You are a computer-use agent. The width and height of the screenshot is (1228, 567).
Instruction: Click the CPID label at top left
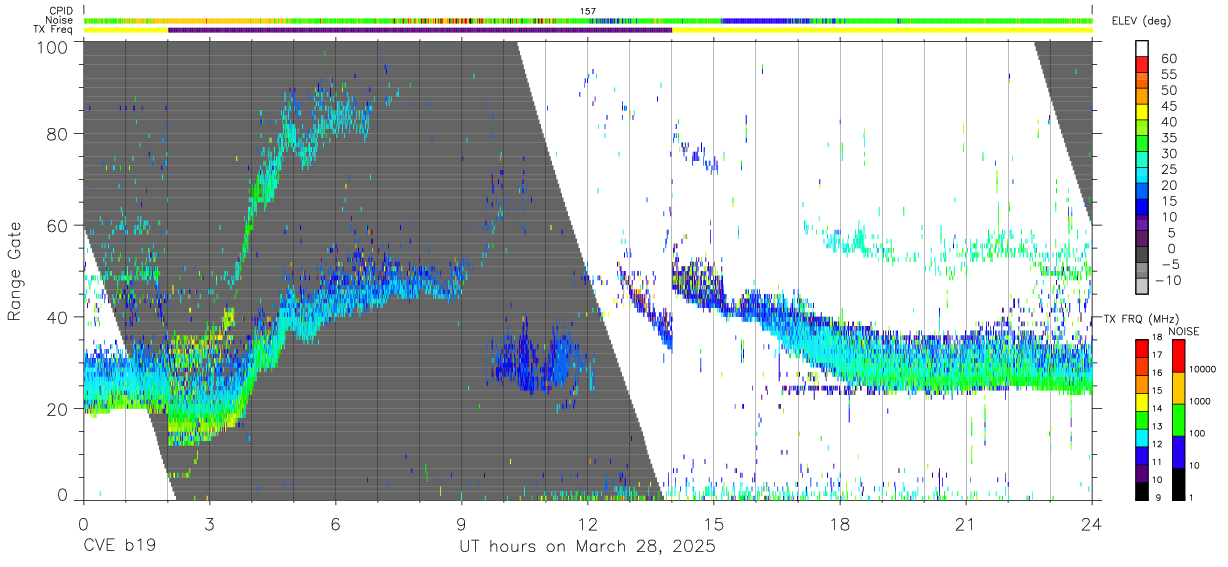pyautogui.click(x=61, y=11)
